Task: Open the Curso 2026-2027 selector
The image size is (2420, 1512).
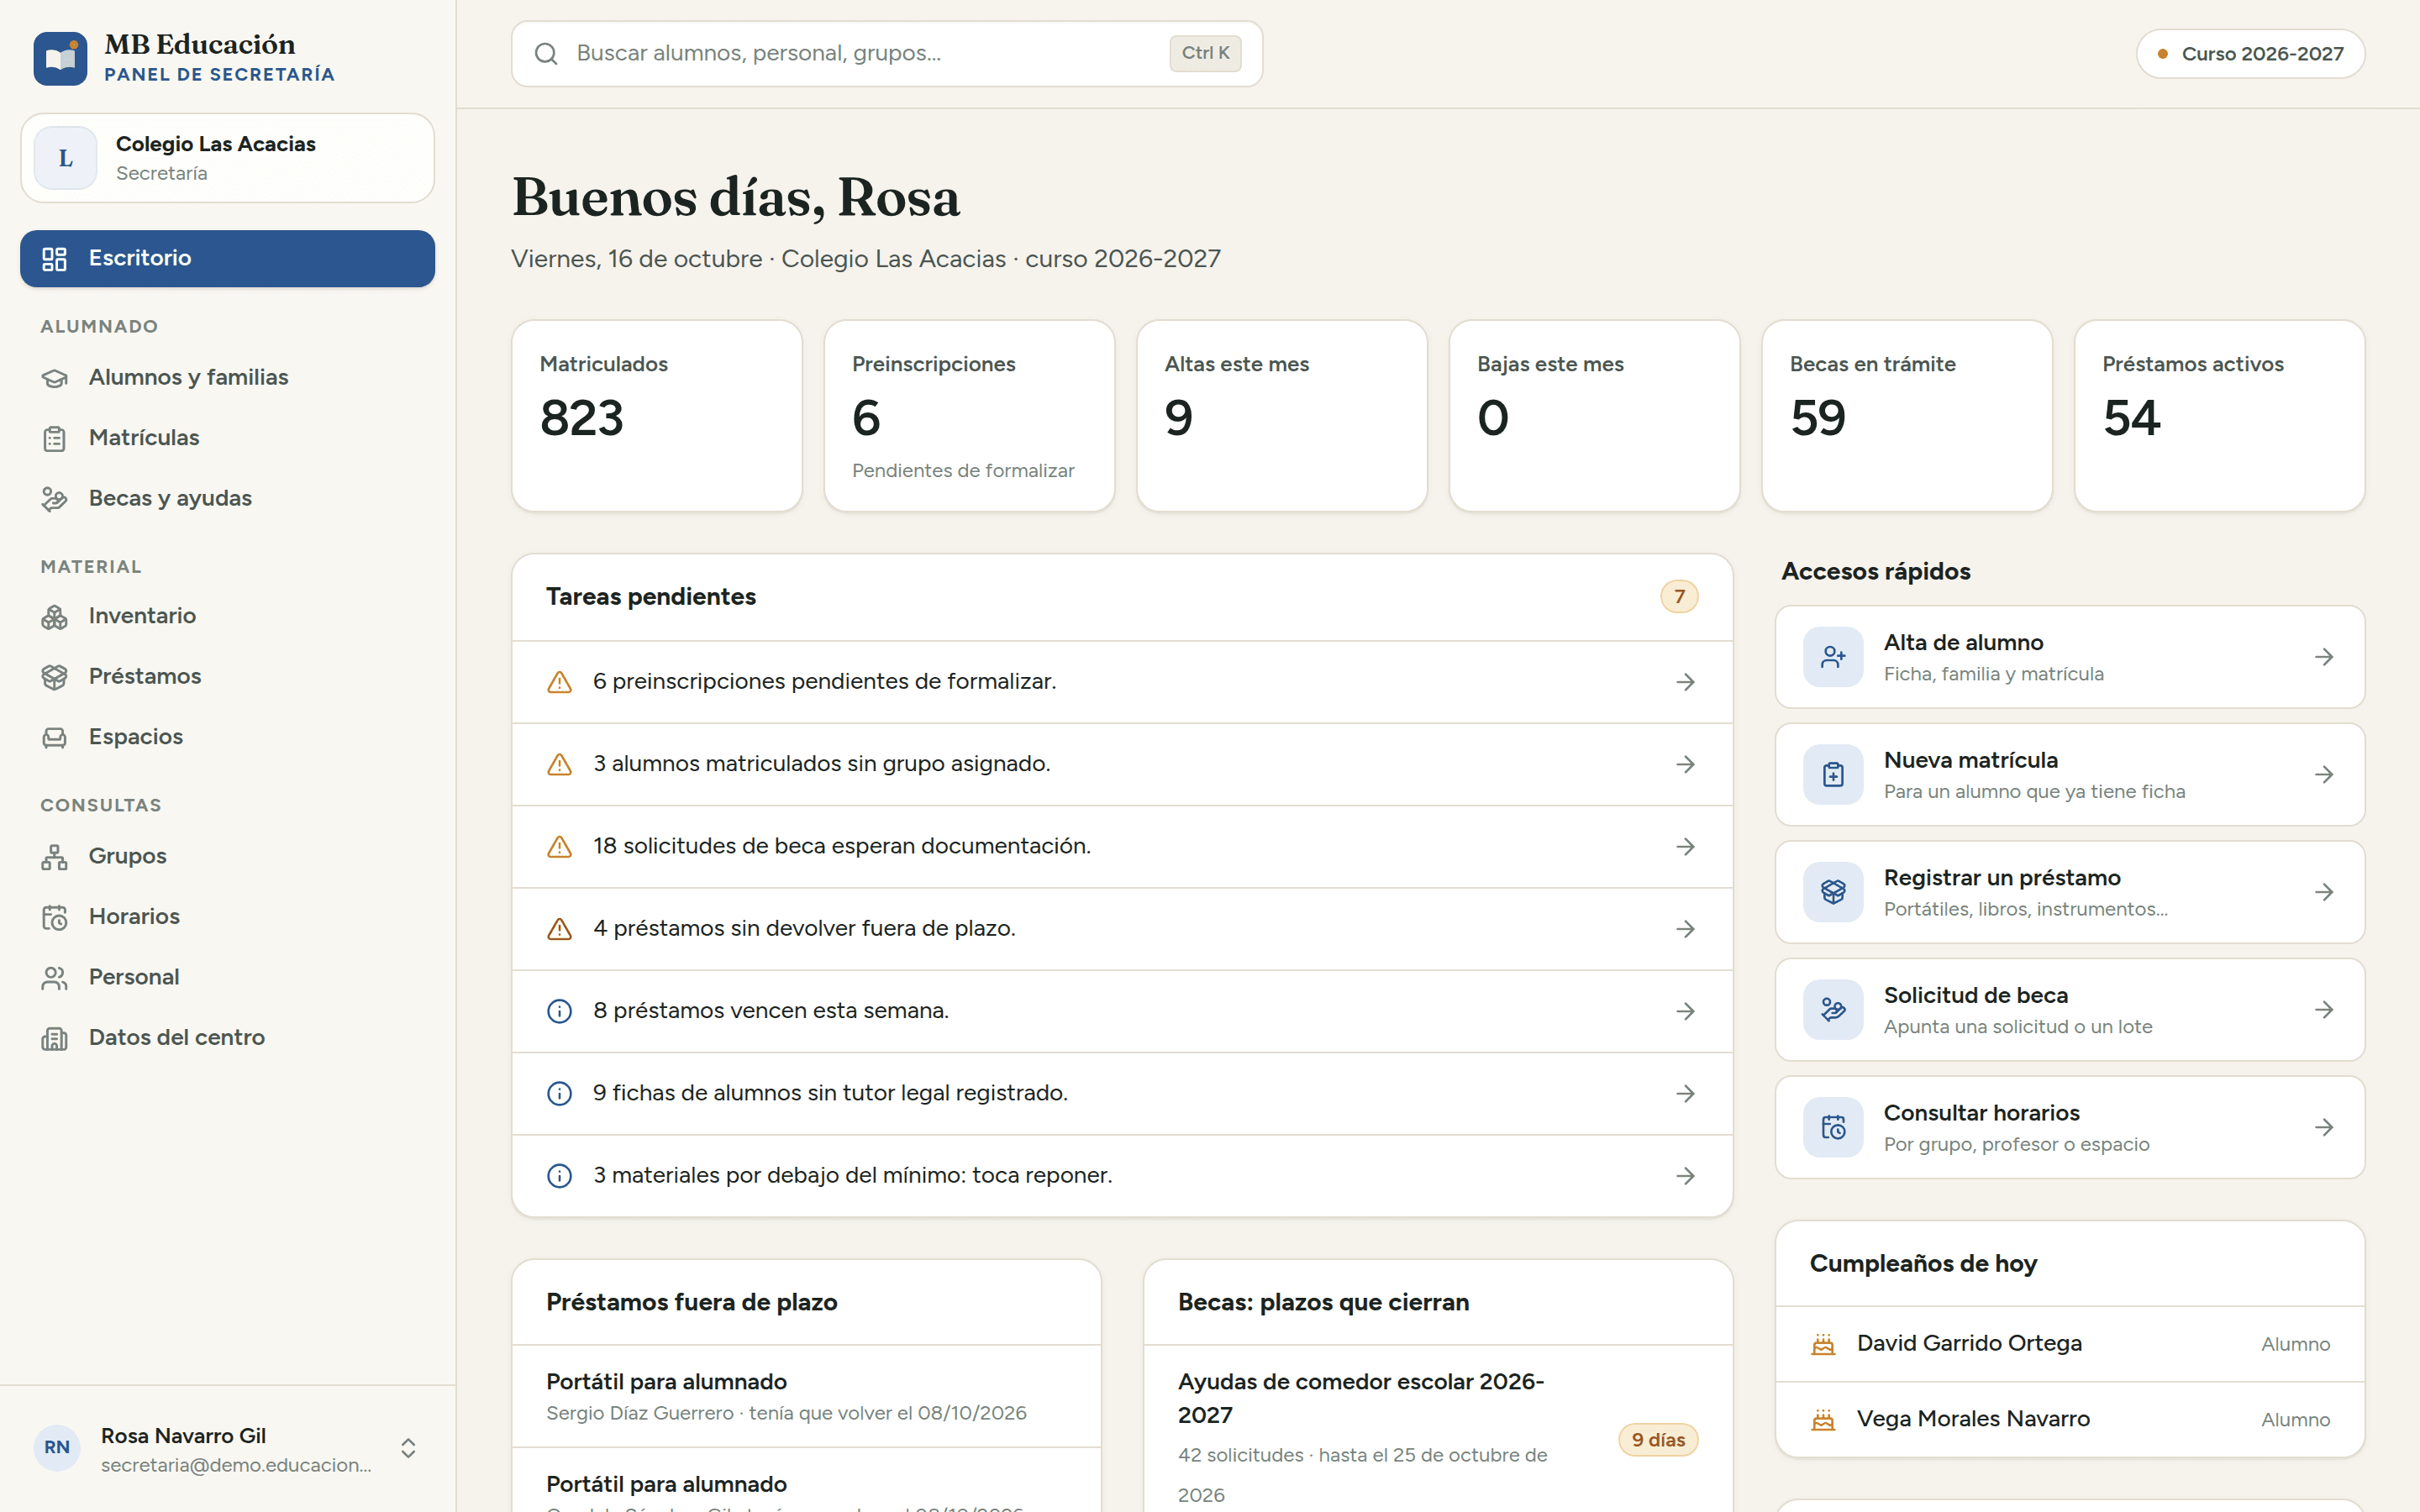Action: (x=2250, y=54)
